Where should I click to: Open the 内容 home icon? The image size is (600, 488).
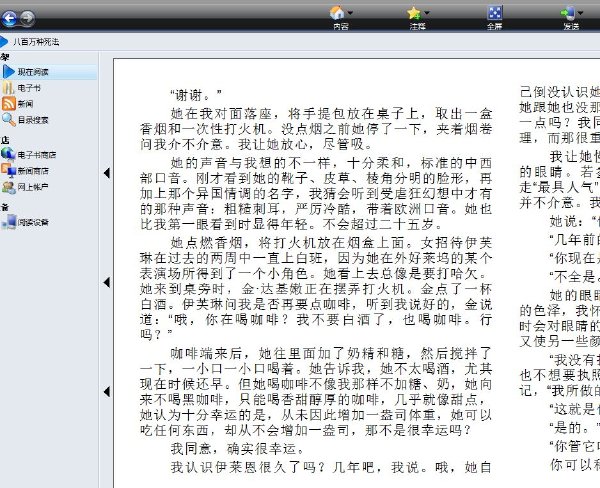coord(337,13)
